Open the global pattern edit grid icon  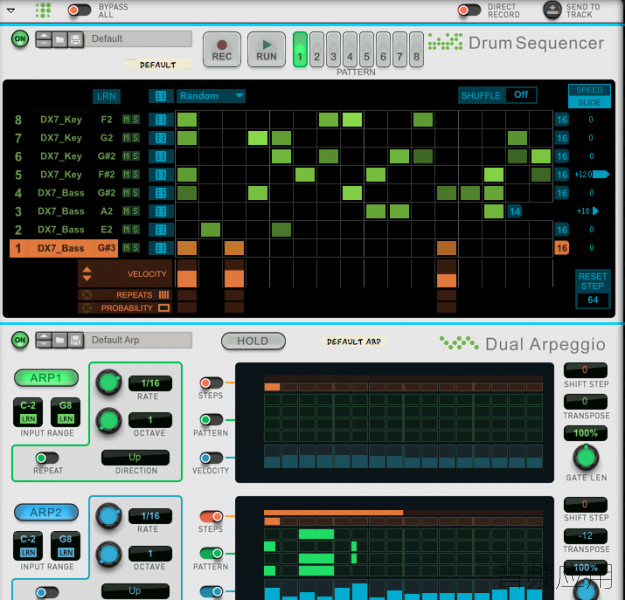[161, 96]
